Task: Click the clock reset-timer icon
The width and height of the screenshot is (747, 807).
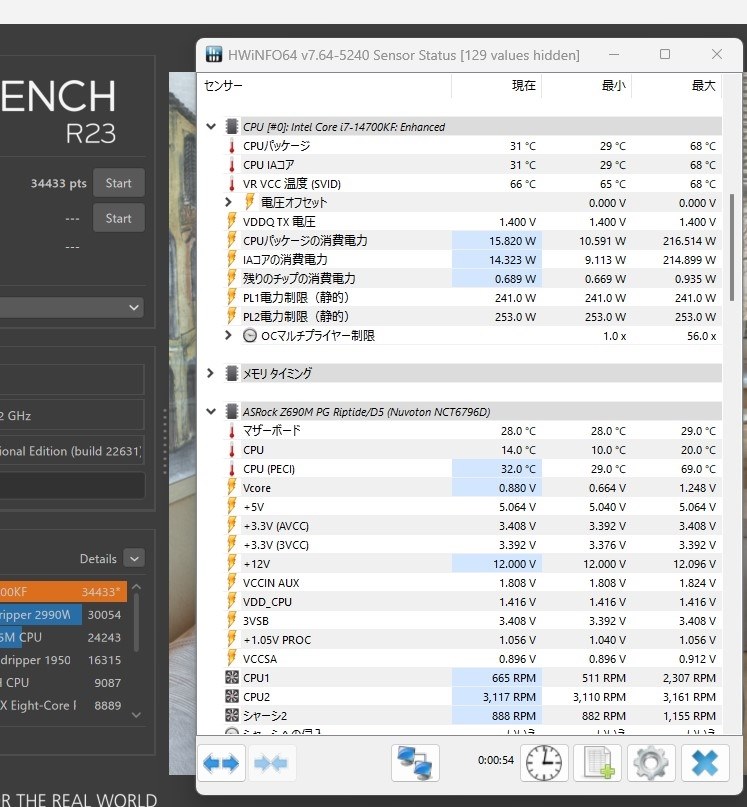Action: 544,763
